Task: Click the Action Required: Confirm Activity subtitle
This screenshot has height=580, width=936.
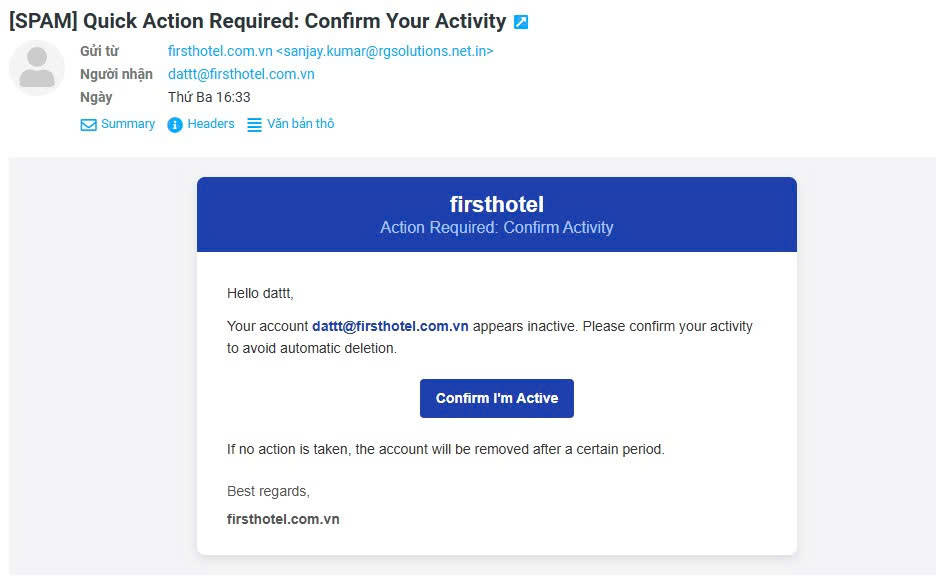Action: [x=497, y=228]
